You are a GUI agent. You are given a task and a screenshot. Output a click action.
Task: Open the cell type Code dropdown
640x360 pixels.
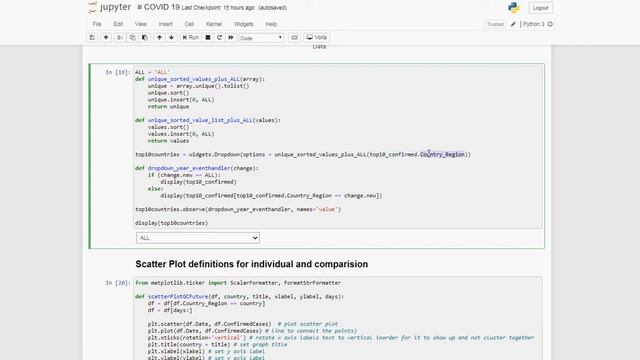pos(261,38)
